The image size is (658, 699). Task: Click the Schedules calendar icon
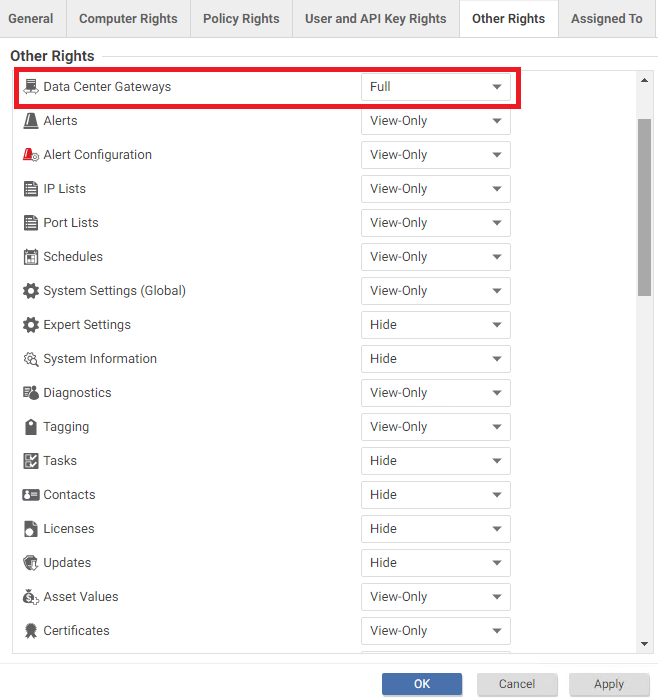pos(31,257)
